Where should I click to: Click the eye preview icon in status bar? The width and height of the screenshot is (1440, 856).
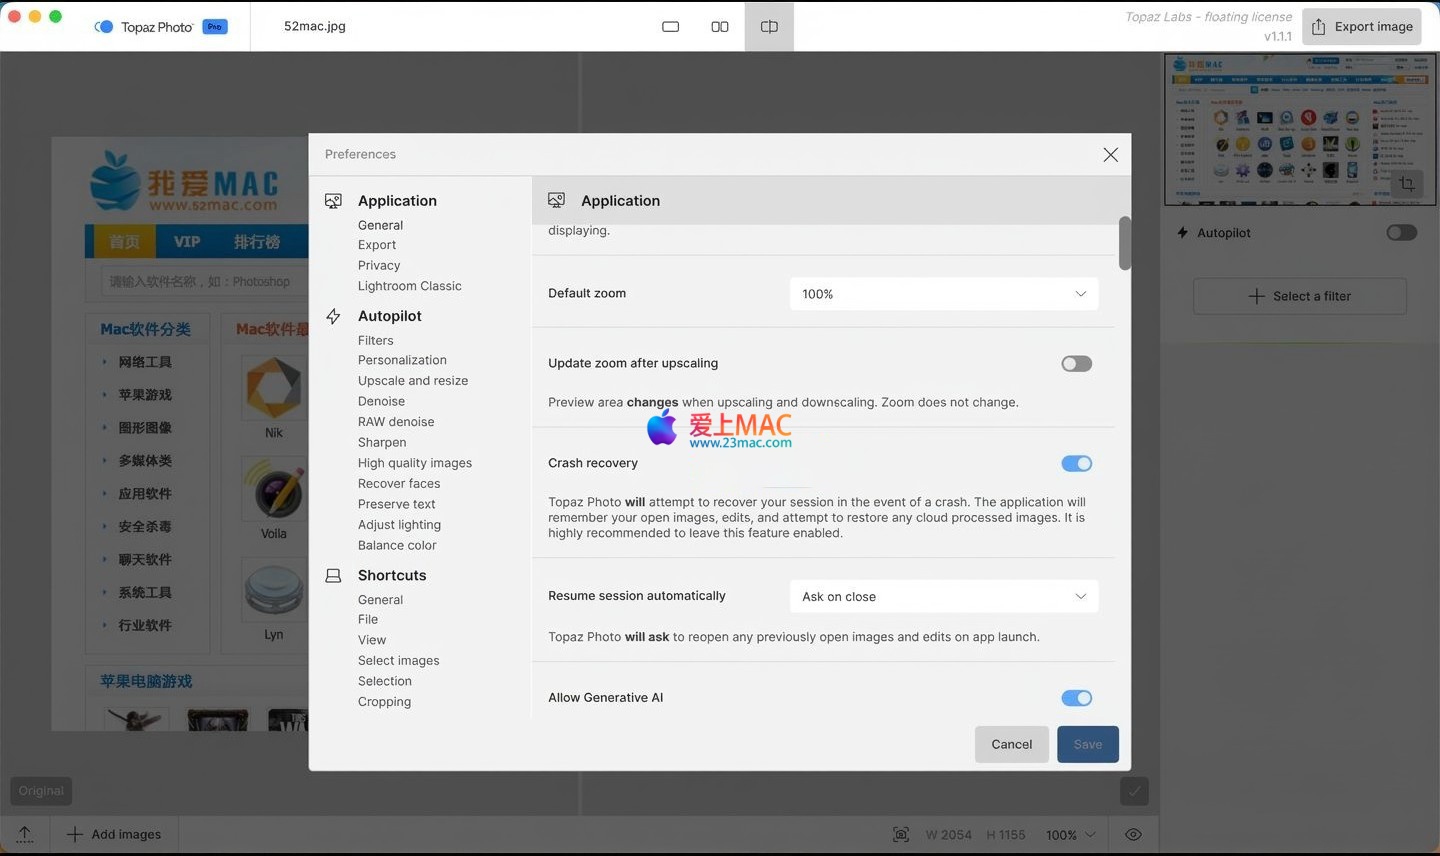(x=1133, y=835)
